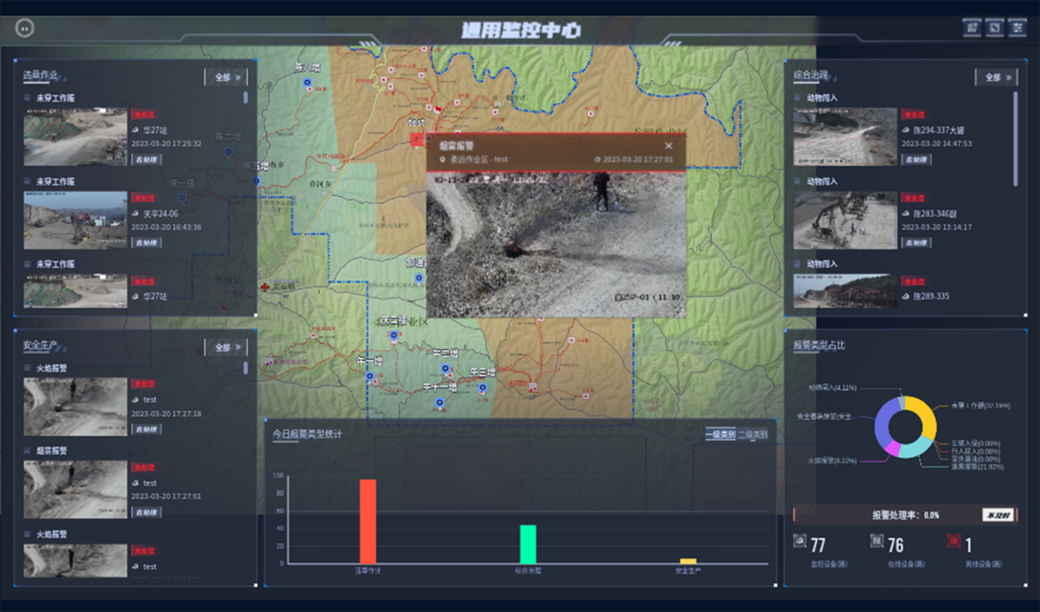This screenshot has width=1040, height=612.
Task: Toggle checkbox beside first 动物闯入 alert
Action: click(798, 98)
